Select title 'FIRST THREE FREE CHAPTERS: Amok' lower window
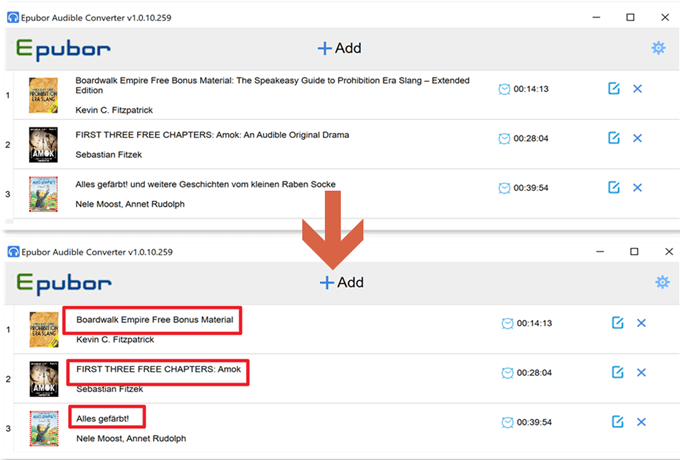 159,369
